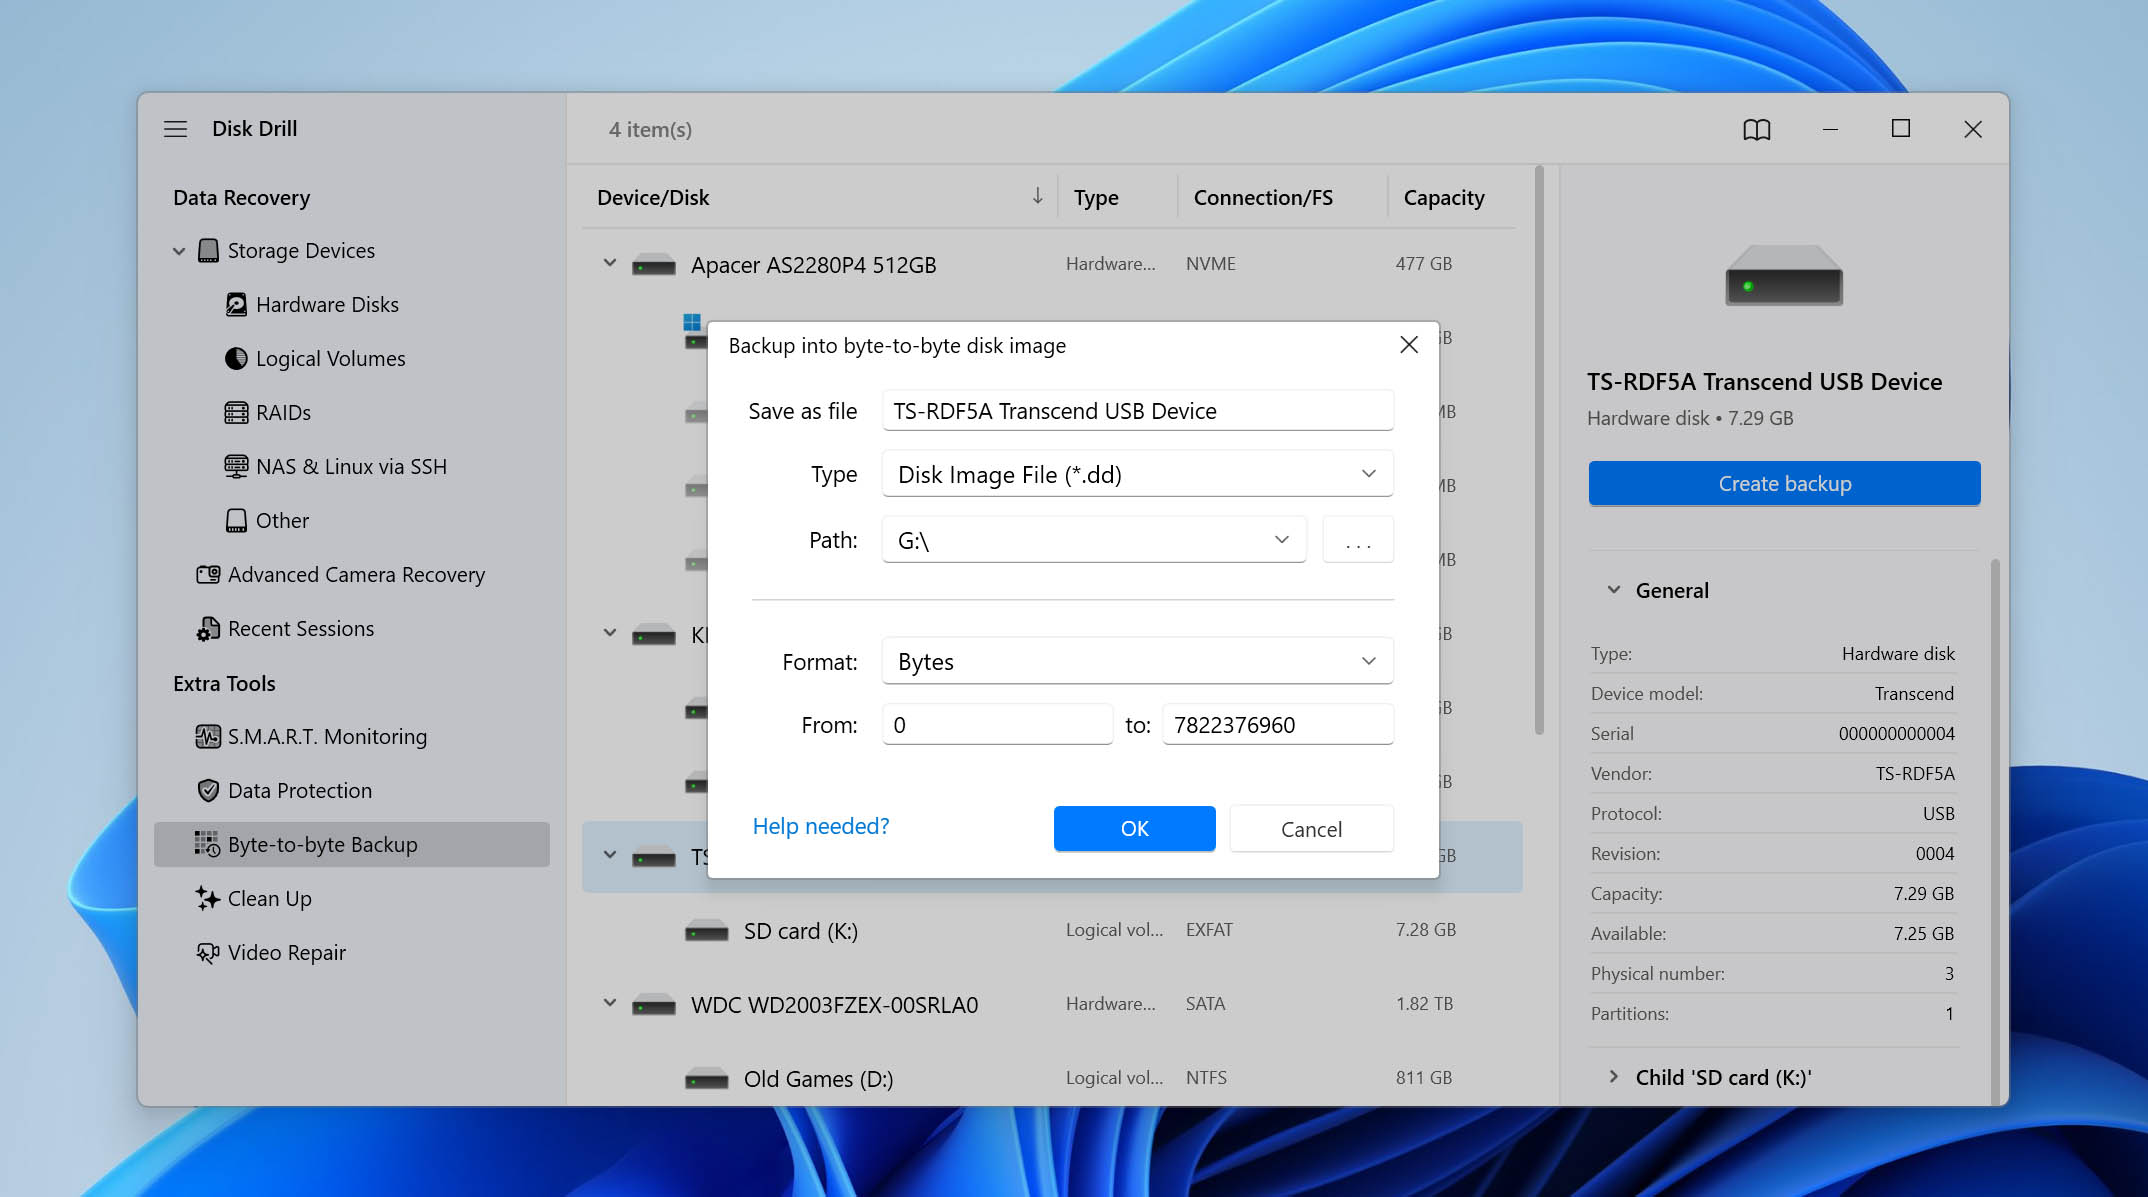Browse for path with the ... button
The image size is (2148, 1197).
[x=1358, y=540]
